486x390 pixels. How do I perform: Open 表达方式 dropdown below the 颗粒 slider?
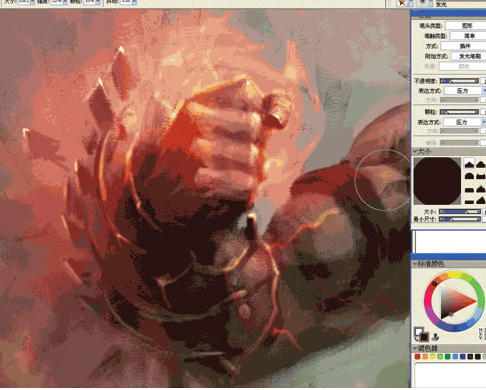(464, 122)
